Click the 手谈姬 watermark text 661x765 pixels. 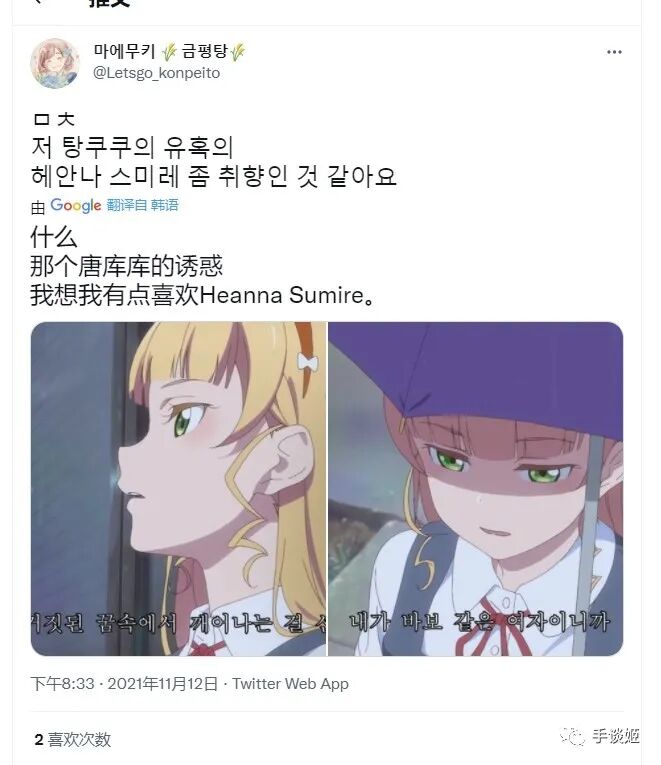[616, 736]
